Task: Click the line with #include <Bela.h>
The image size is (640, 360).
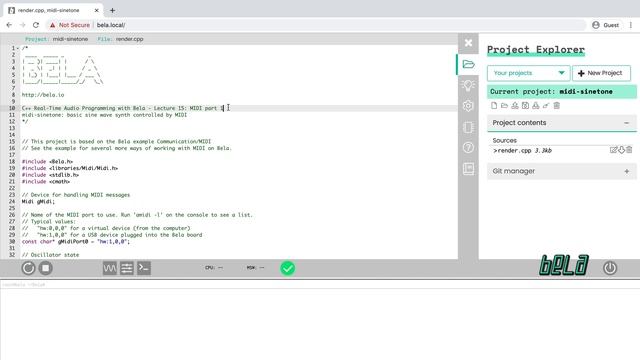Action: 47,162
